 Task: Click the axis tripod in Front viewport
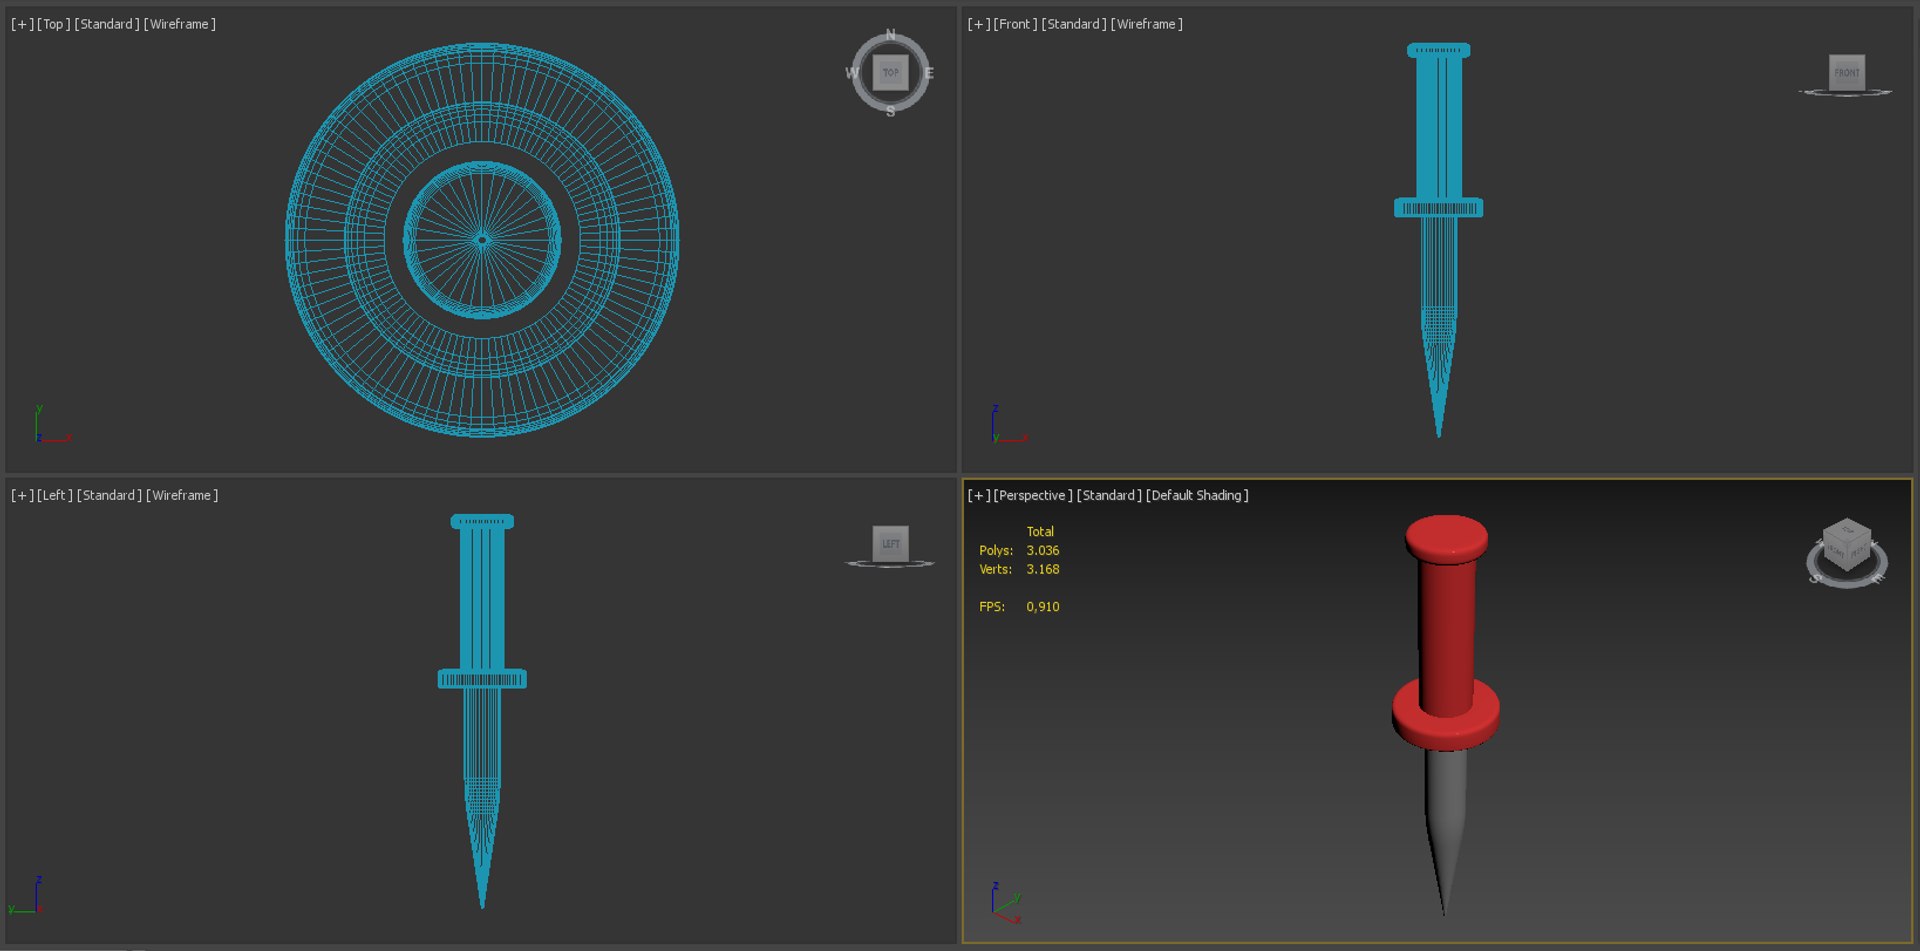(x=1008, y=424)
